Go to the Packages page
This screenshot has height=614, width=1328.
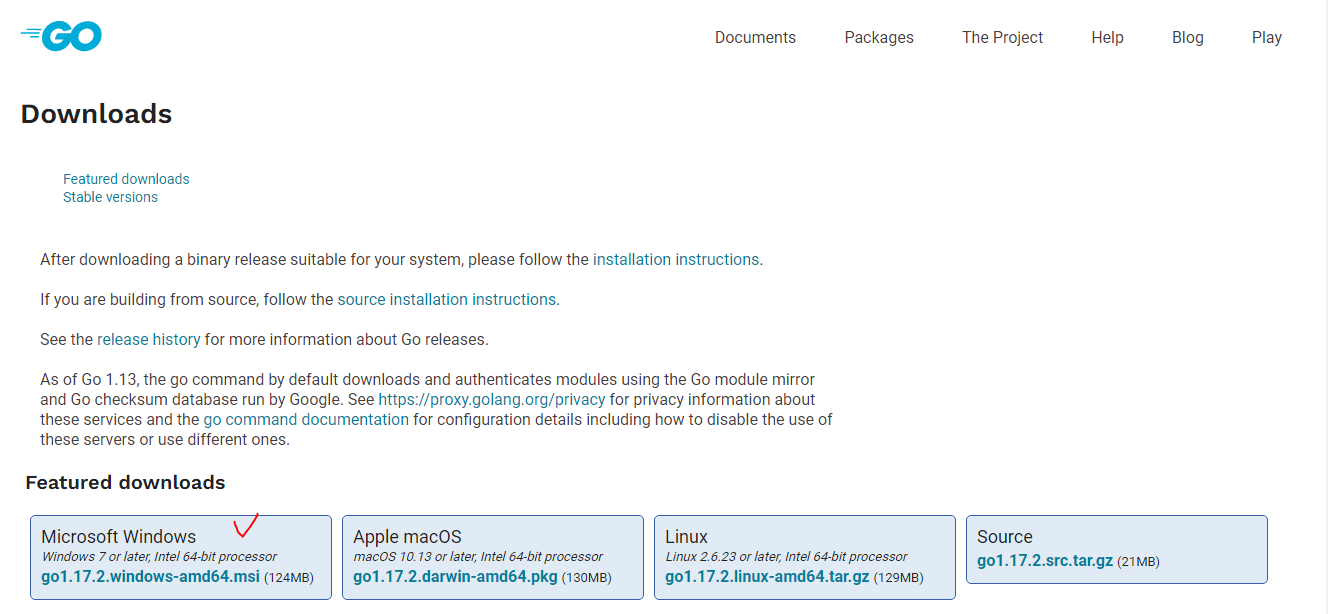[x=879, y=37]
